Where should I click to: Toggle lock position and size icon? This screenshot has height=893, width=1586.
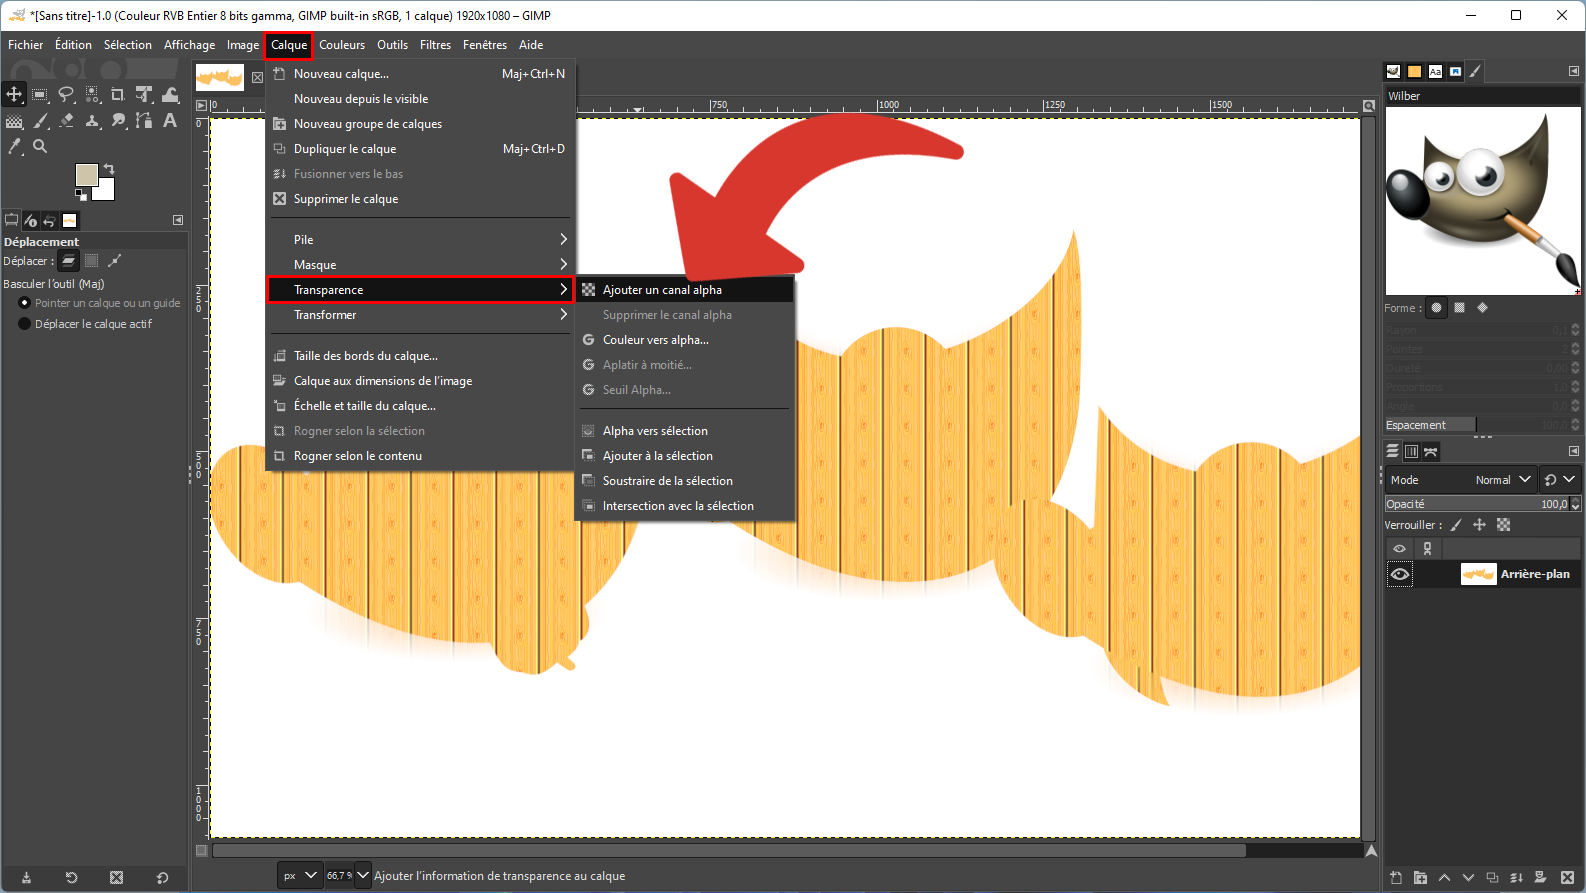tap(1479, 525)
